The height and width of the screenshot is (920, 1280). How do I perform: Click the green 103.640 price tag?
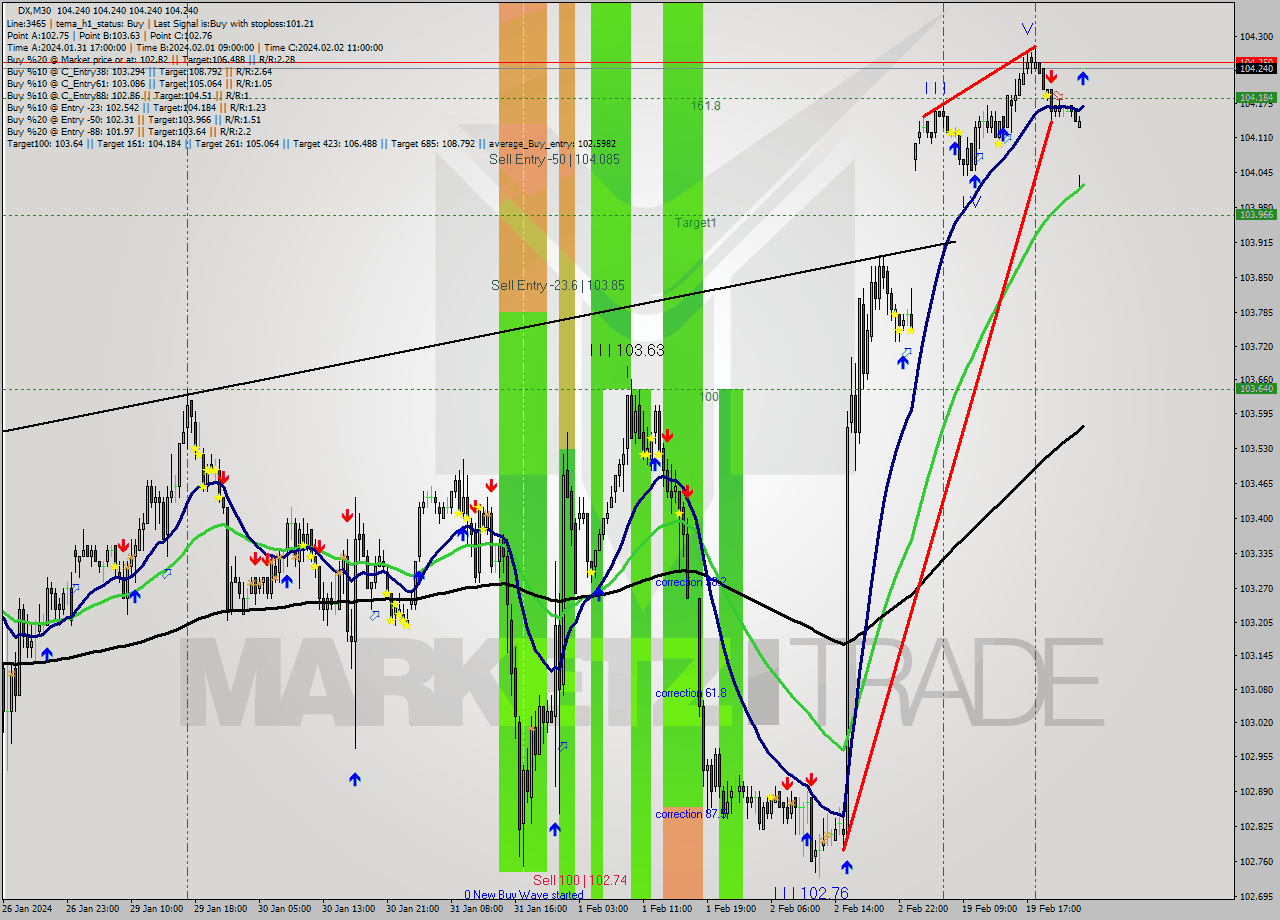(x=1256, y=388)
